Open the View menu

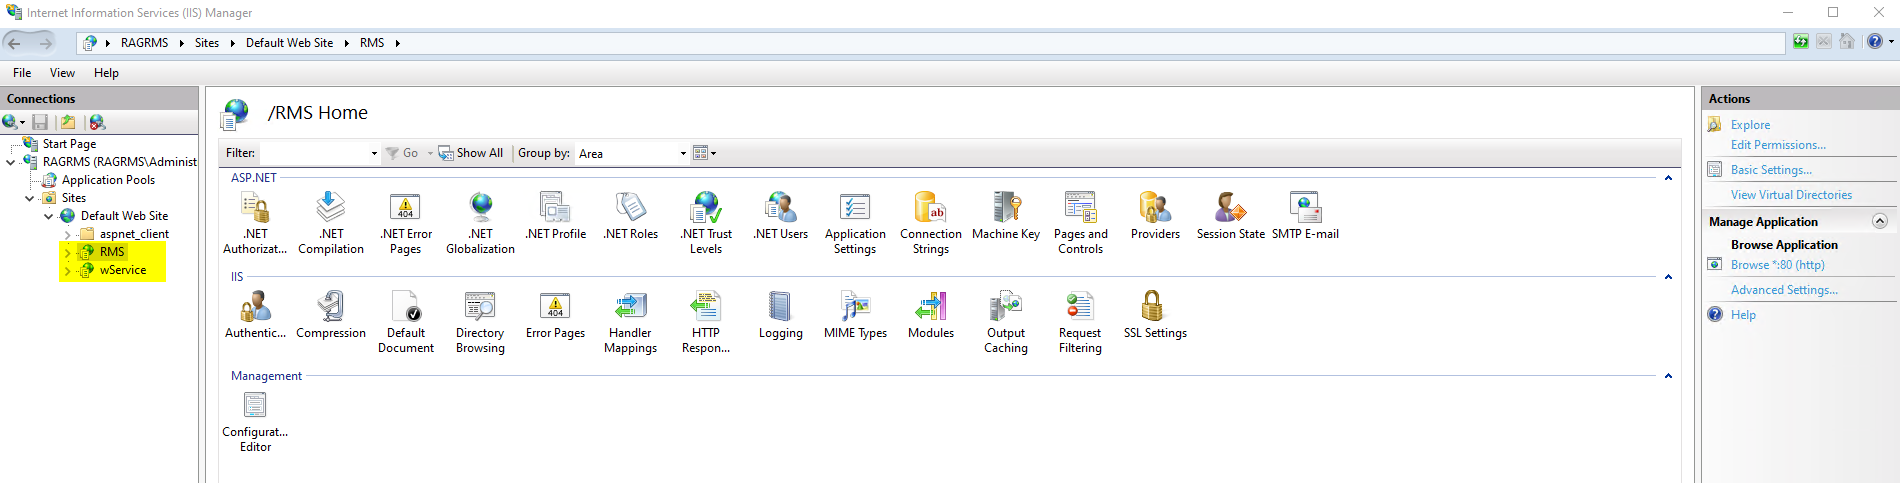point(62,73)
